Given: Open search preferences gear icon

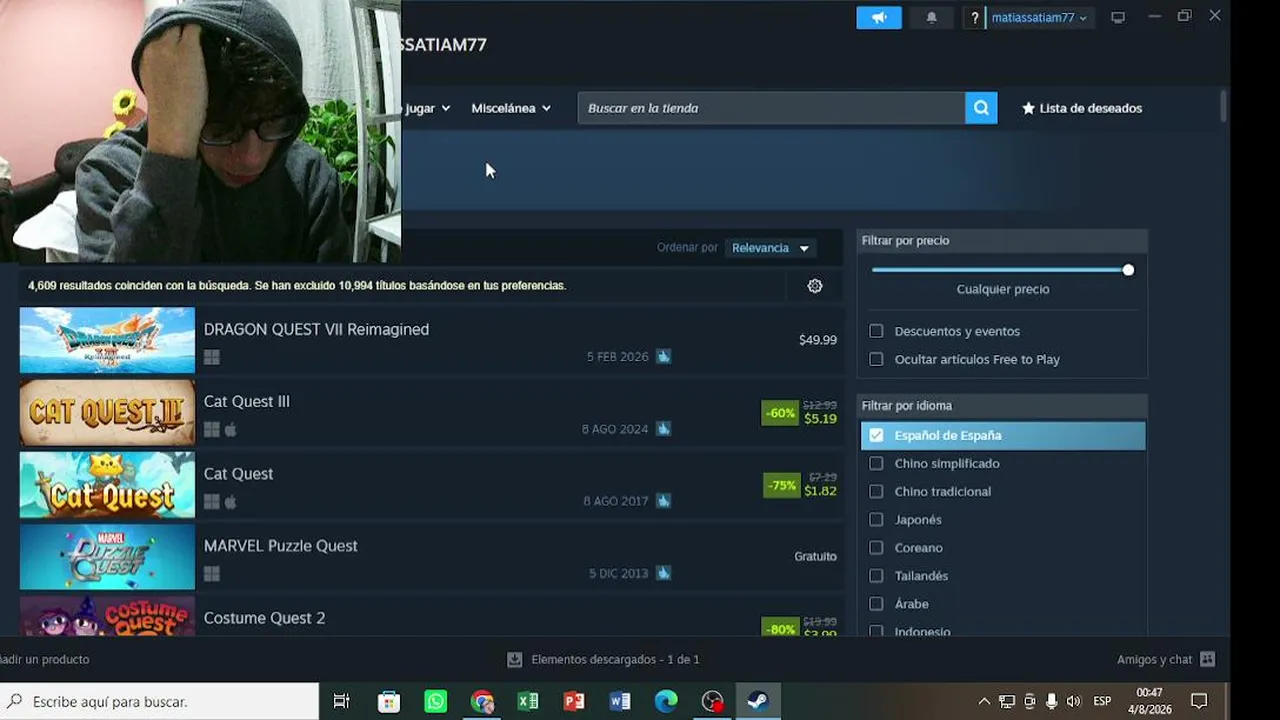Looking at the screenshot, I should [x=815, y=286].
